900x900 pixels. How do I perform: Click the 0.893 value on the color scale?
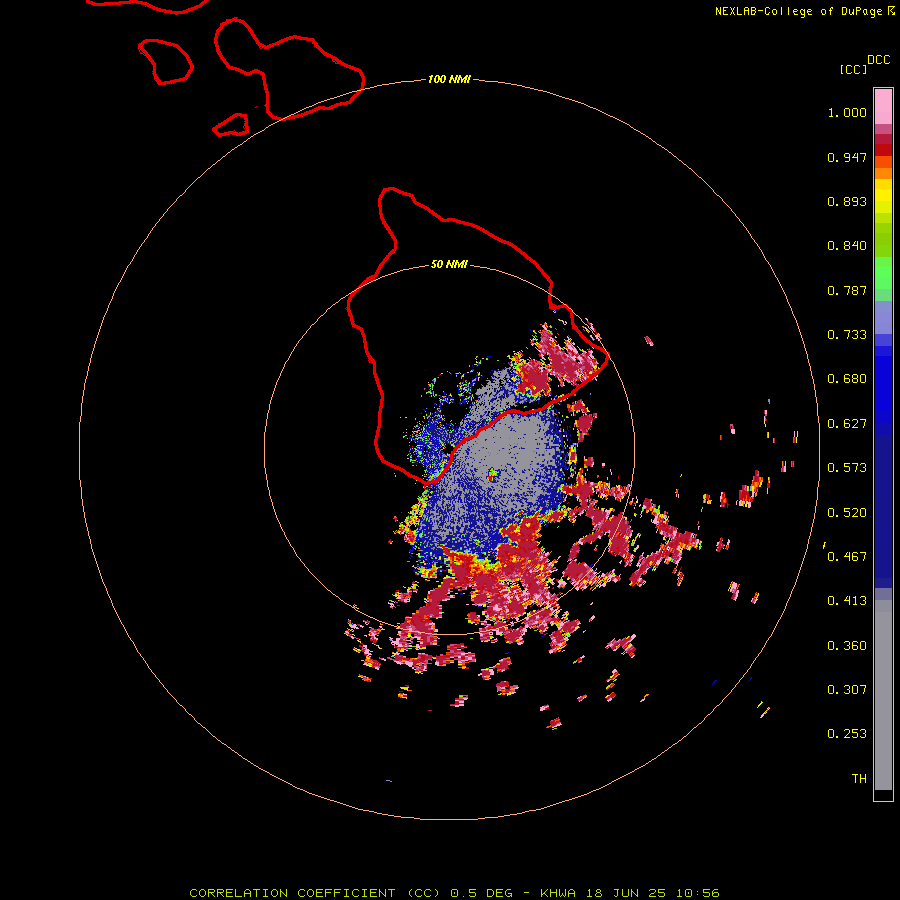847,201
